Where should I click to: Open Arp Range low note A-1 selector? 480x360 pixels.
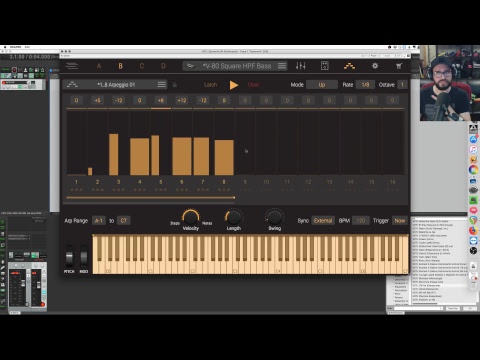pyautogui.click(x=99, y=221)
